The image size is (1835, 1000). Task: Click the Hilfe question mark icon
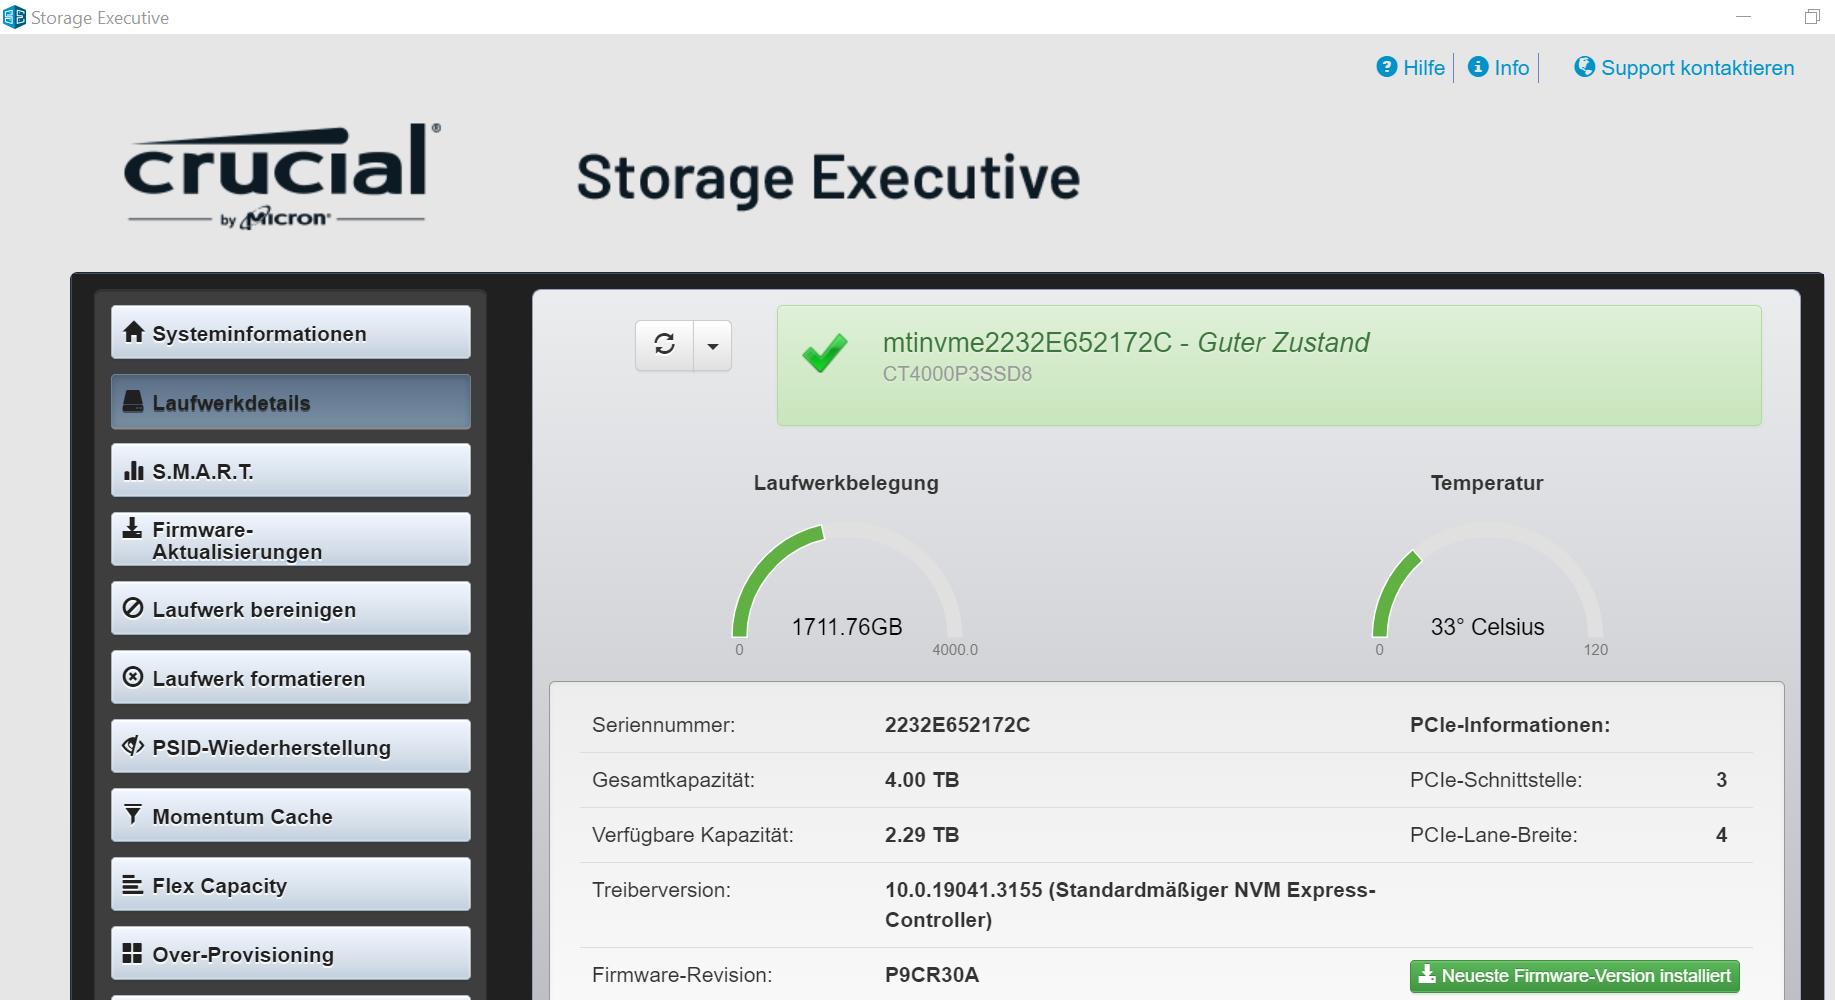tap(1386, 67)
